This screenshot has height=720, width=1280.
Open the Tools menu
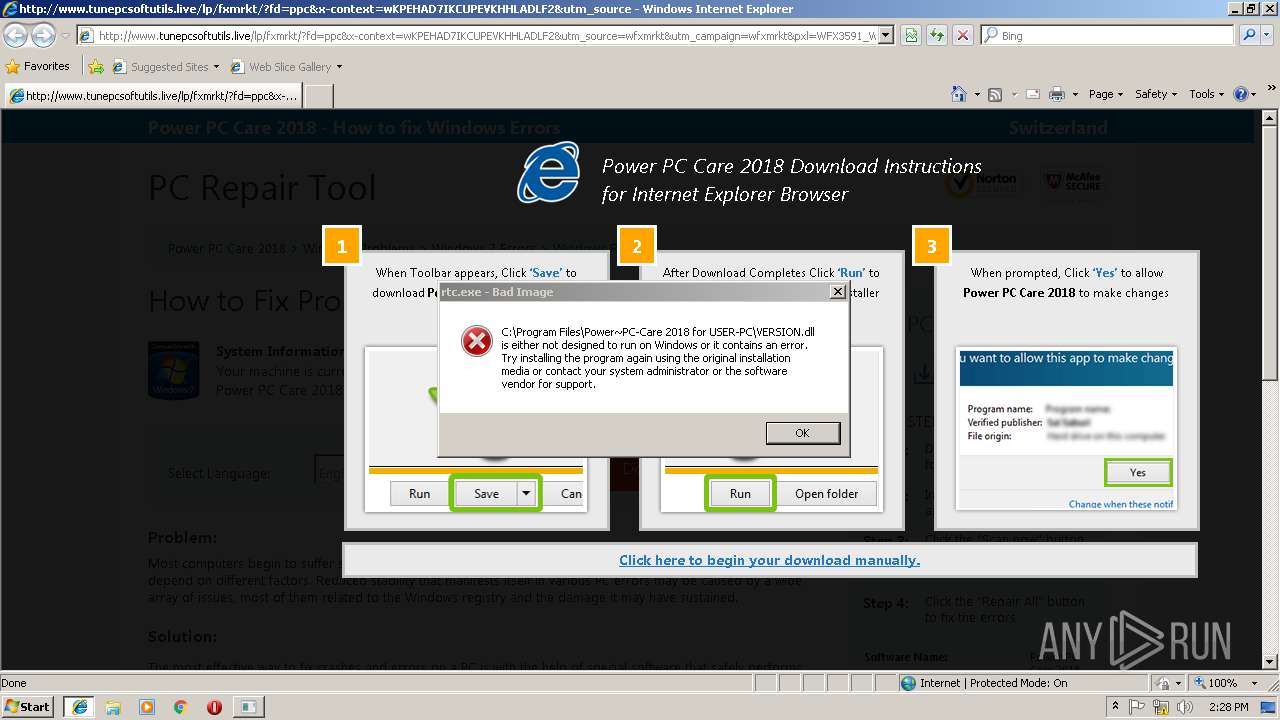point(1207,94)
